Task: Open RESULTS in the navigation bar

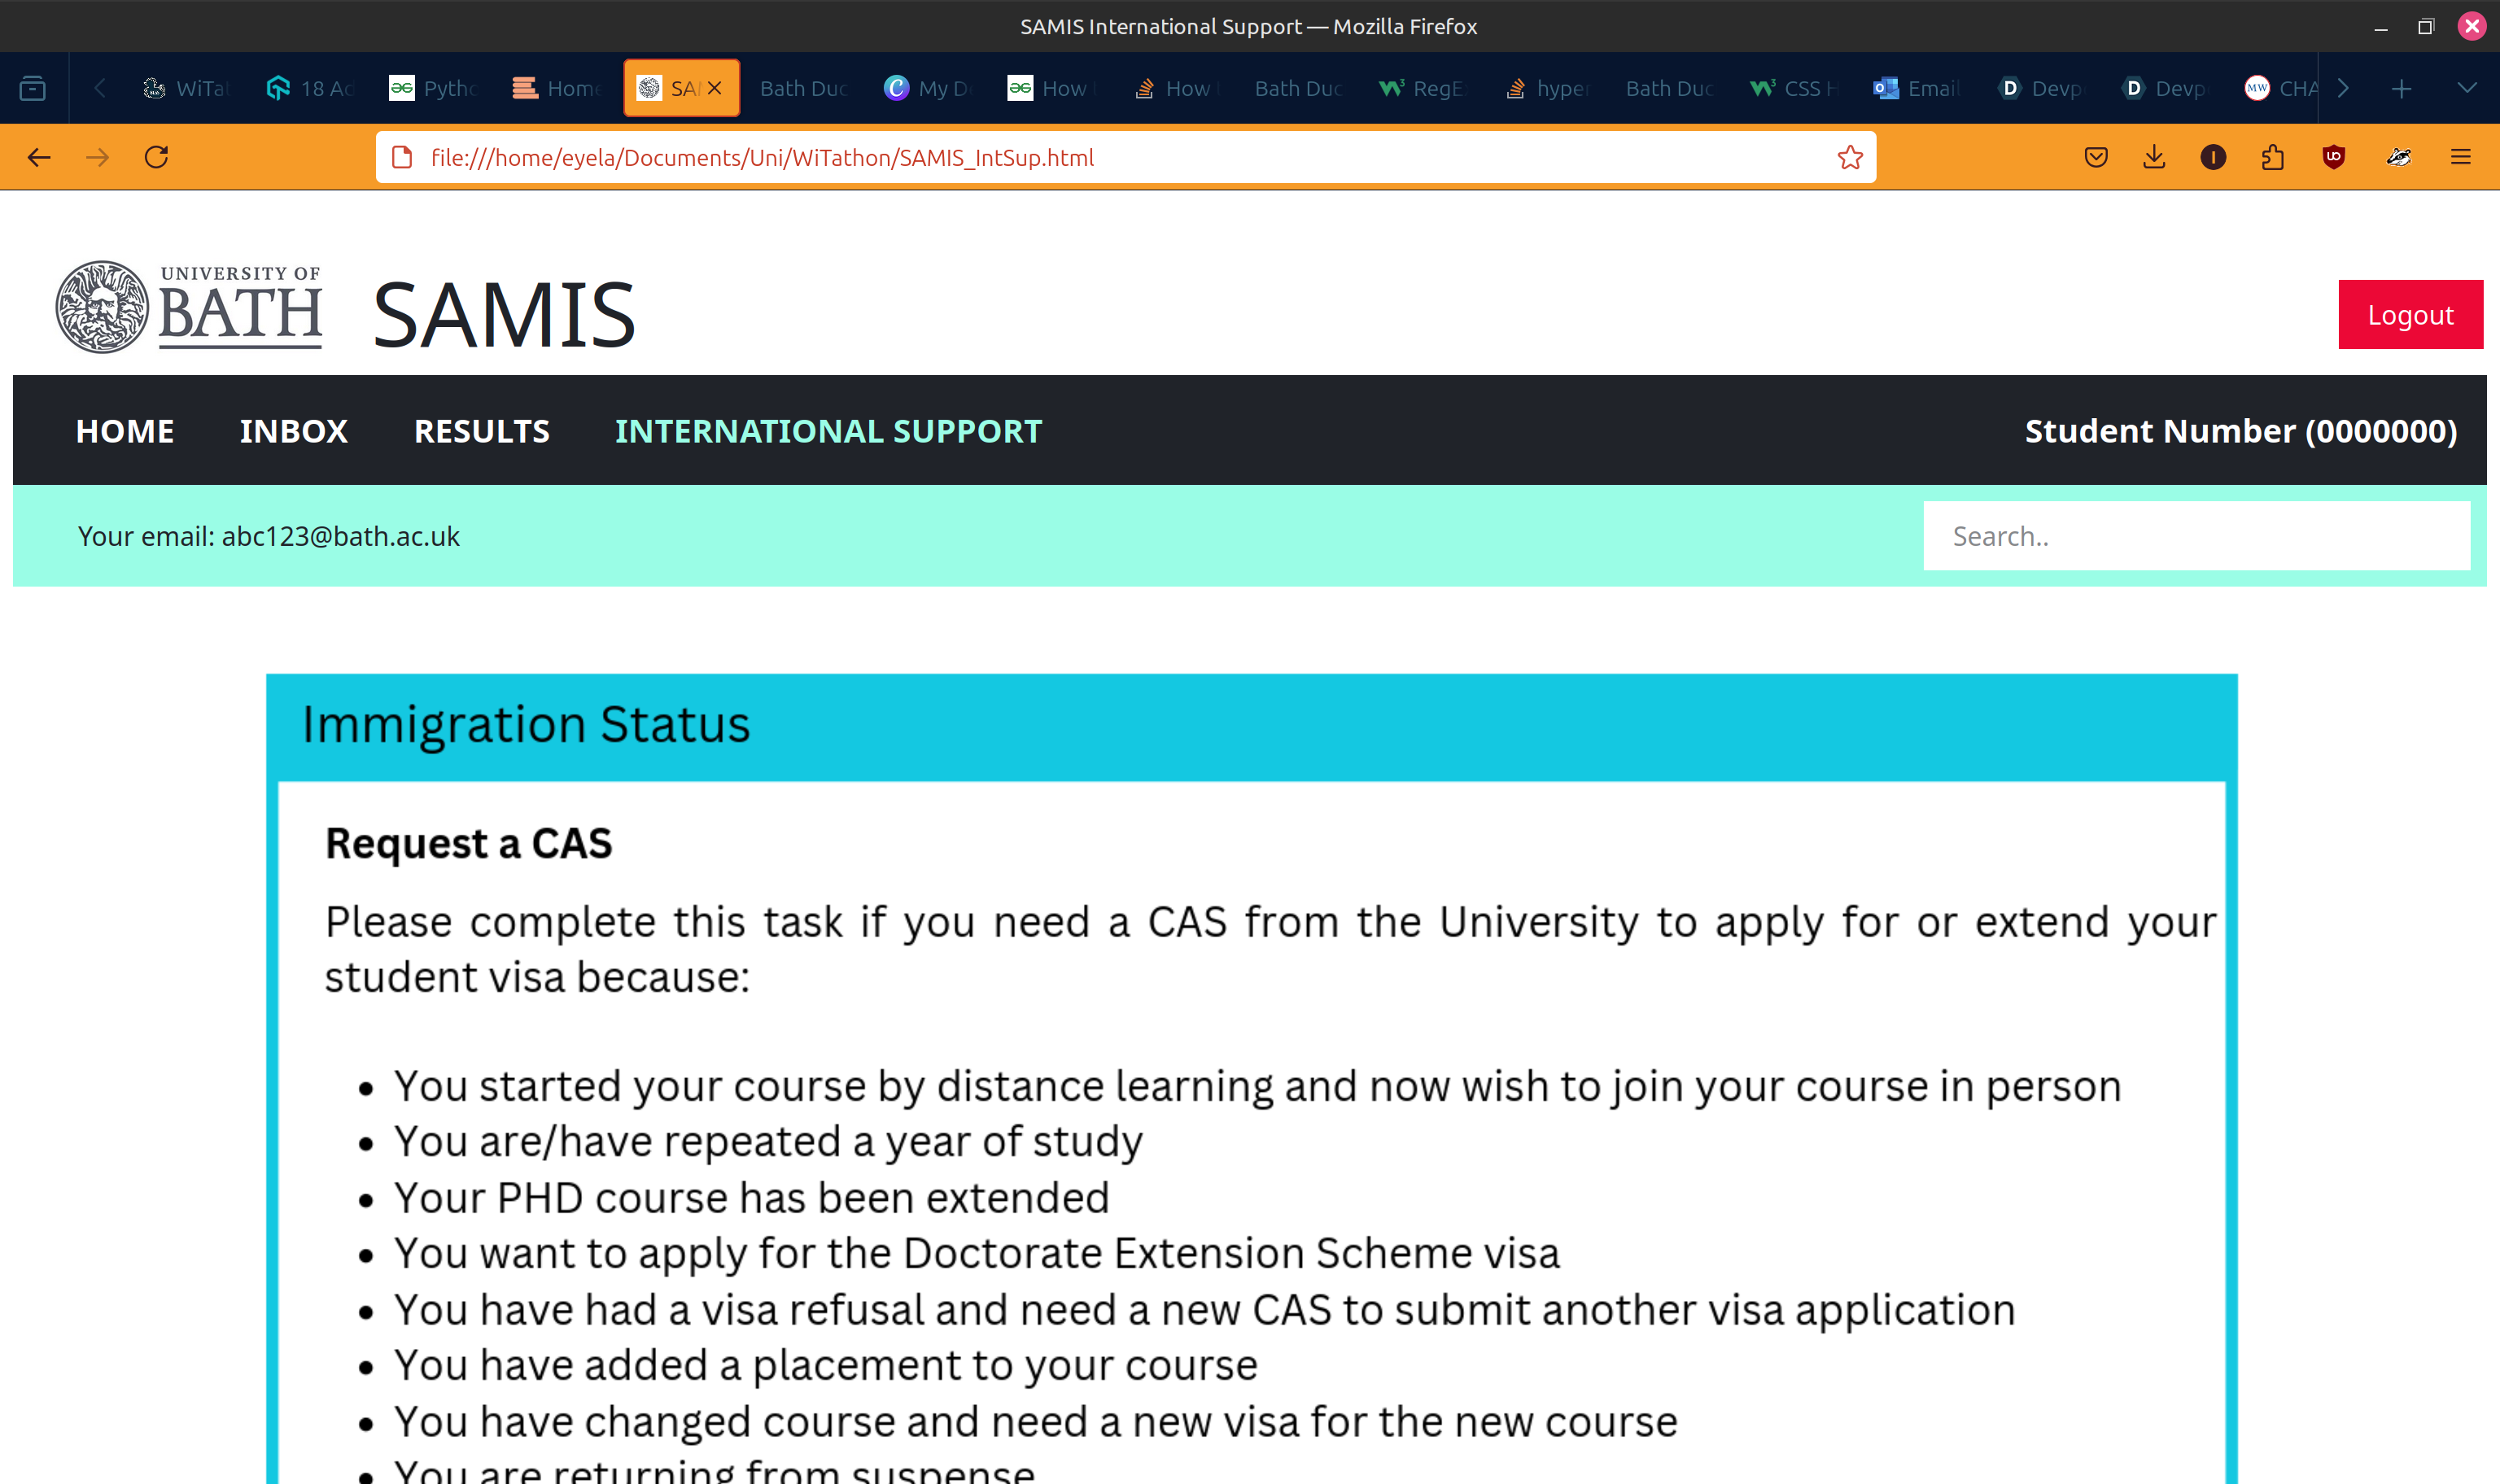Action: pos(481,431)
